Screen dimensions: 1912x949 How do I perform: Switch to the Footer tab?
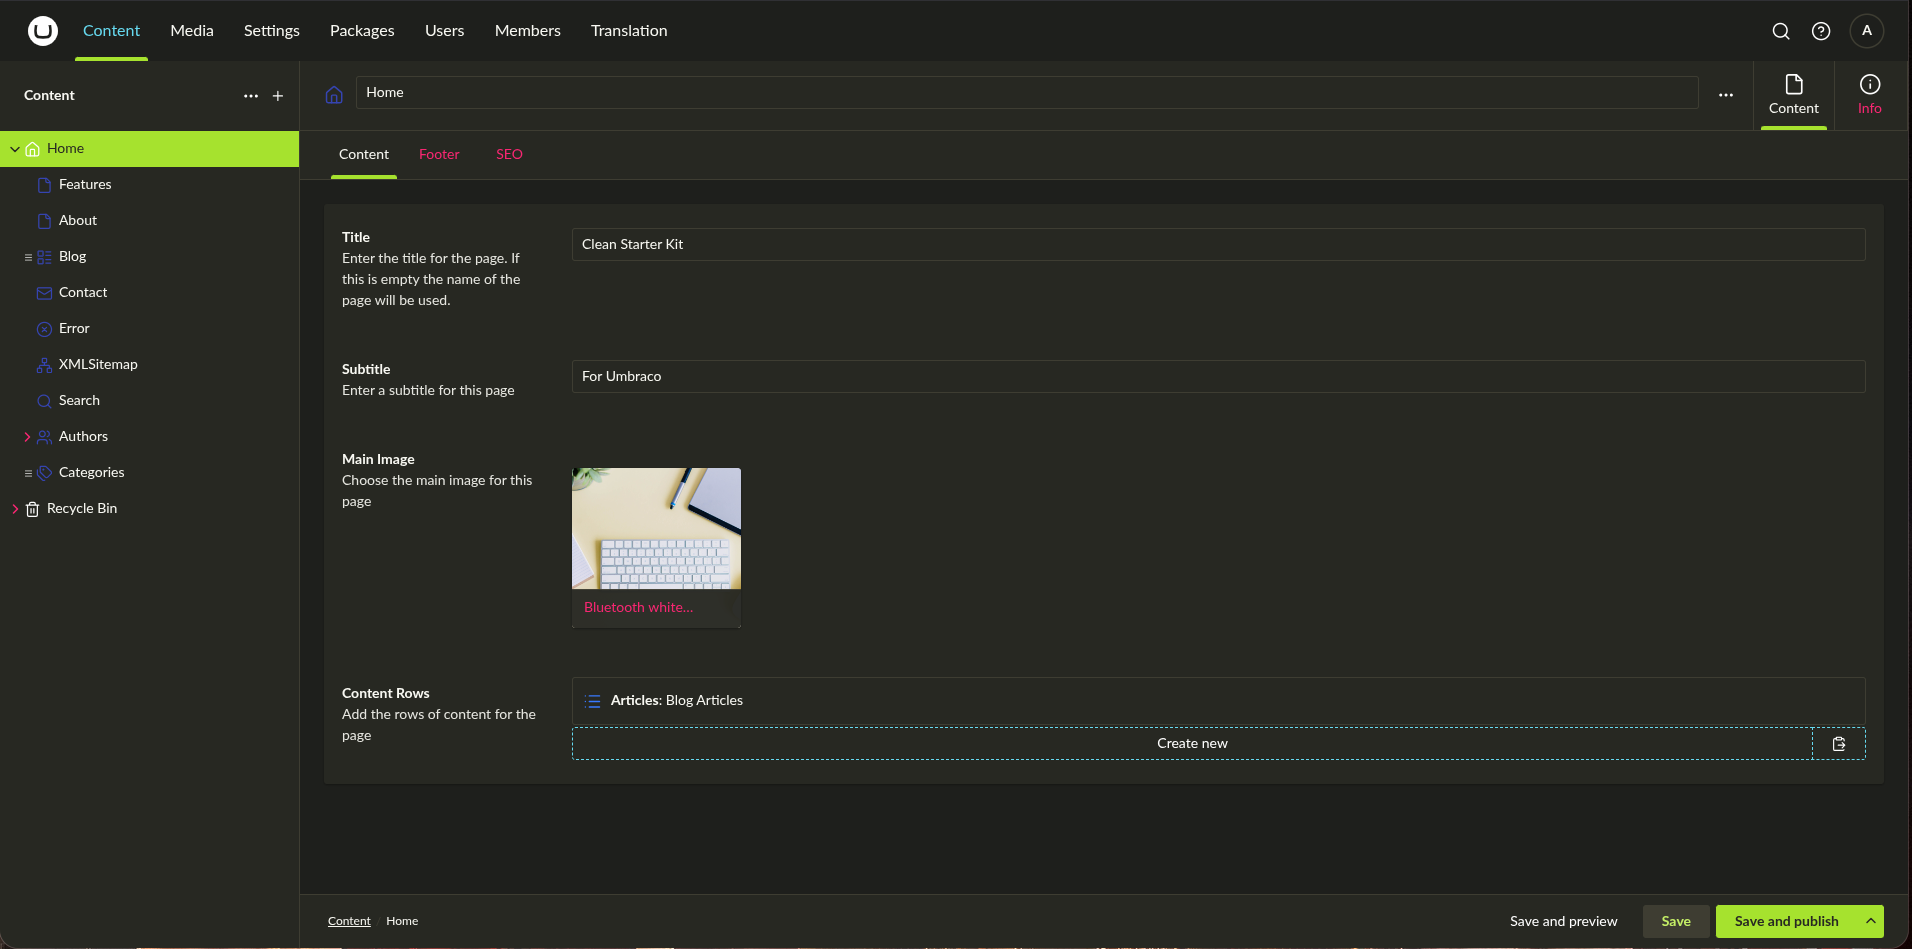pyautogui.click(x=439, y=155)
